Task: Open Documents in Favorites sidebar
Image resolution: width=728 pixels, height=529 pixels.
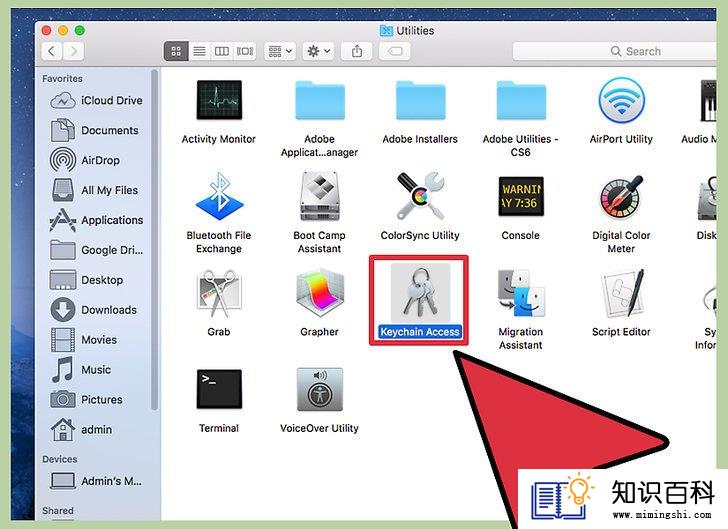Action: click(95, 131)
